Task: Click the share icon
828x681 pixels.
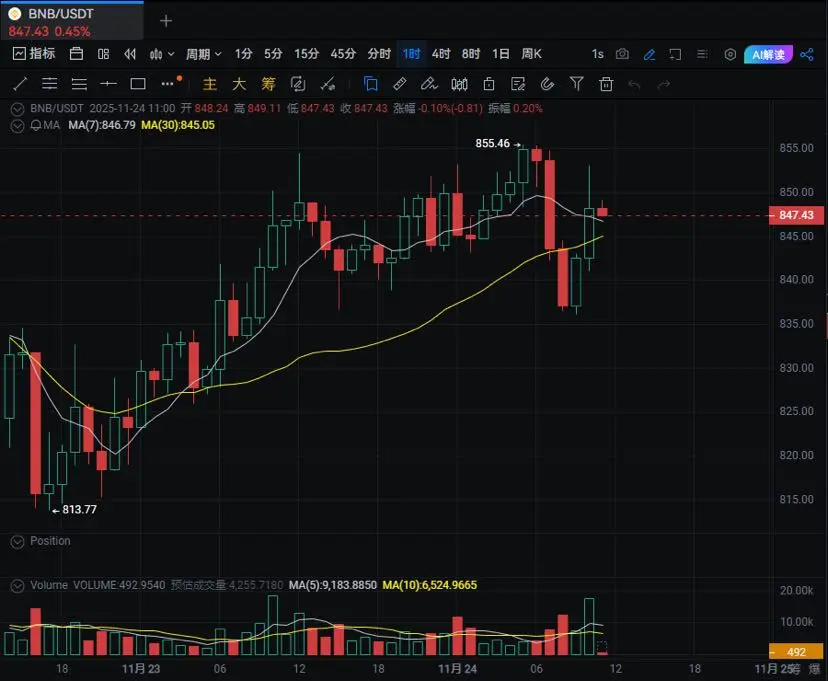Action: [x=807, y=54]
